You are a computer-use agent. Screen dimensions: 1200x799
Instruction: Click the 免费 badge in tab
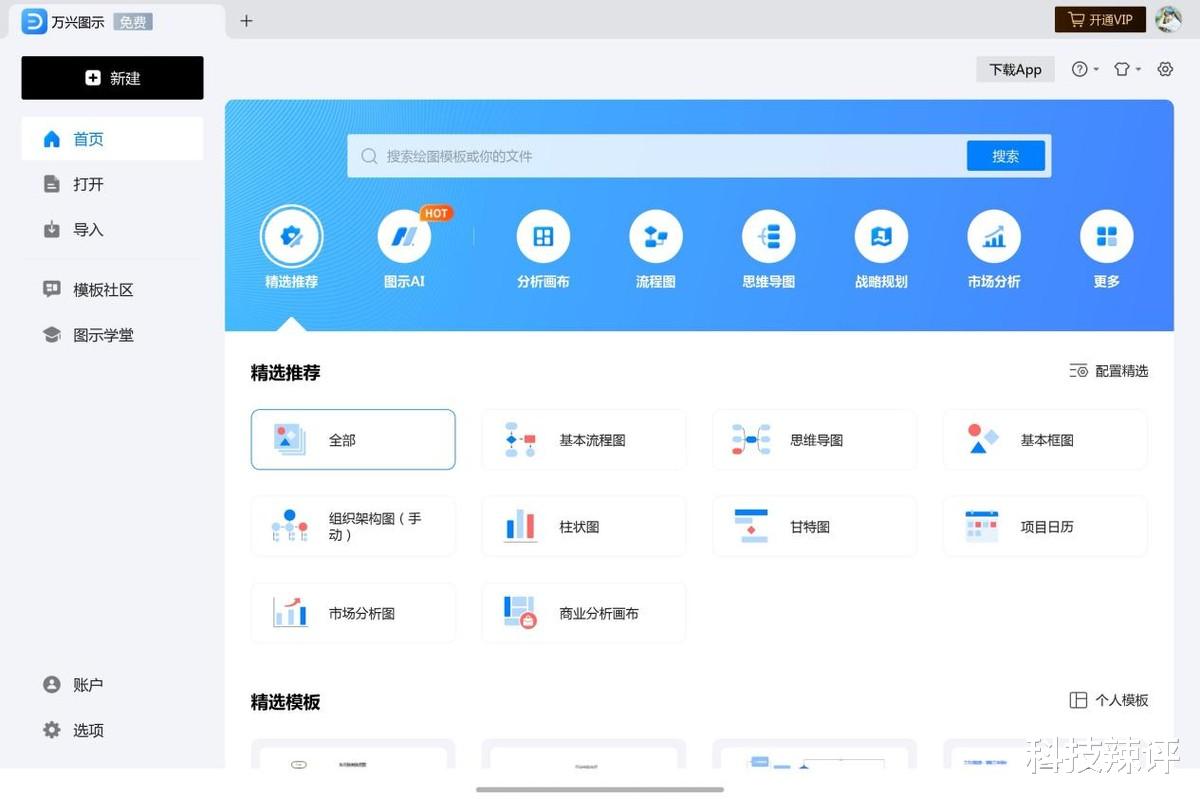[x=133, y=21]
